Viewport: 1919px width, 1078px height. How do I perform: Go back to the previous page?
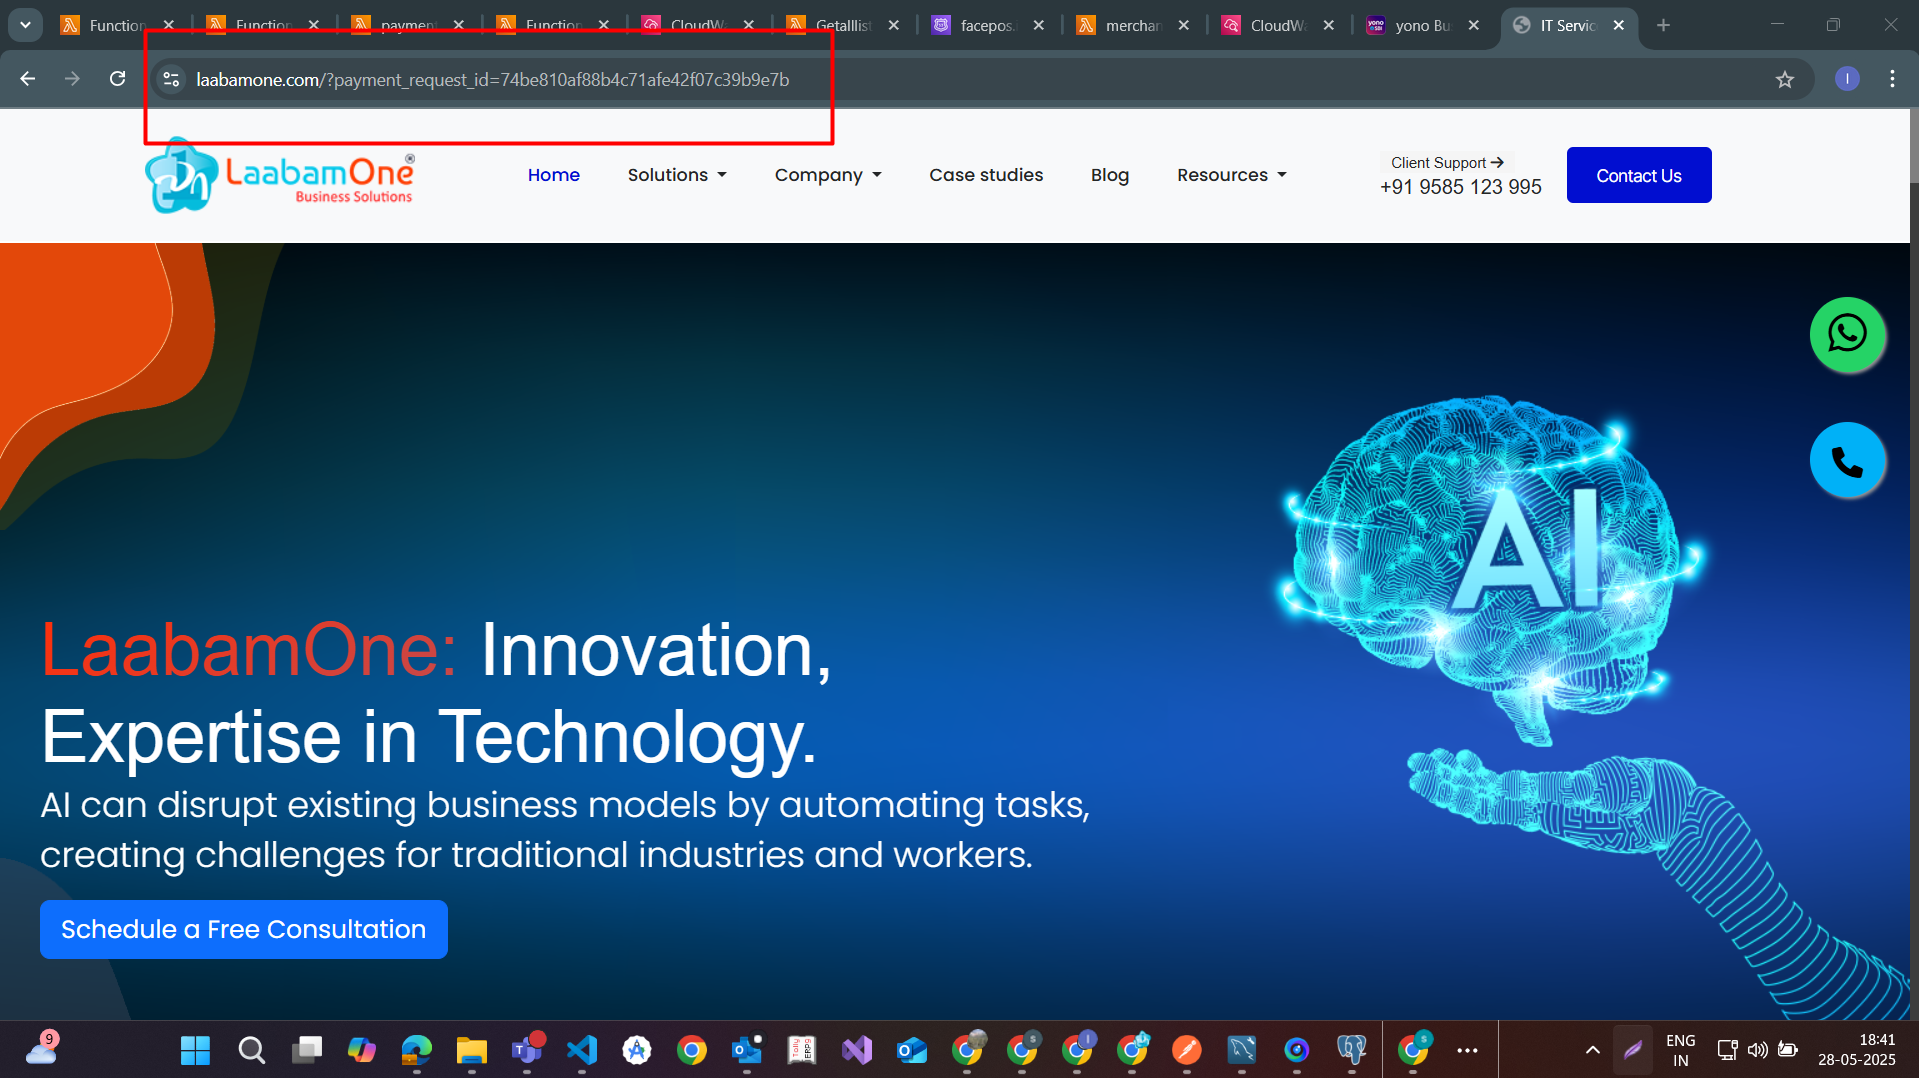[28, 79]
